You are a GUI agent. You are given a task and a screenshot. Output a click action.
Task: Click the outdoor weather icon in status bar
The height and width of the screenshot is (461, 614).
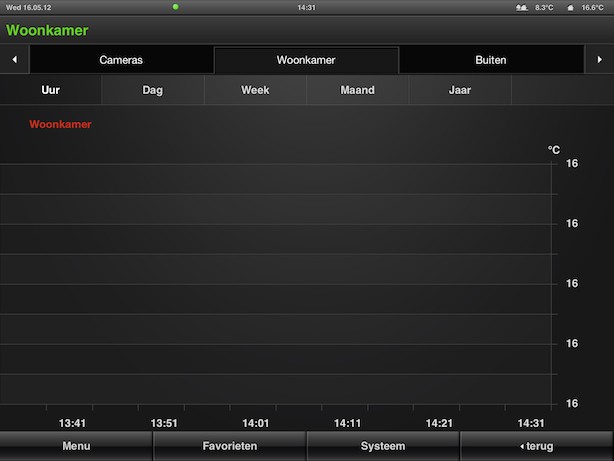click(x=521, y=7)
